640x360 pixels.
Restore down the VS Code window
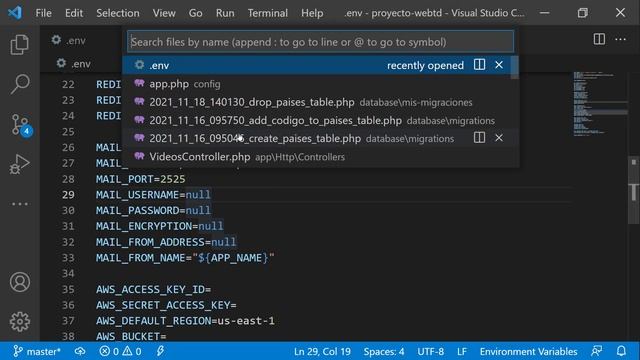[x=582, y=13]
